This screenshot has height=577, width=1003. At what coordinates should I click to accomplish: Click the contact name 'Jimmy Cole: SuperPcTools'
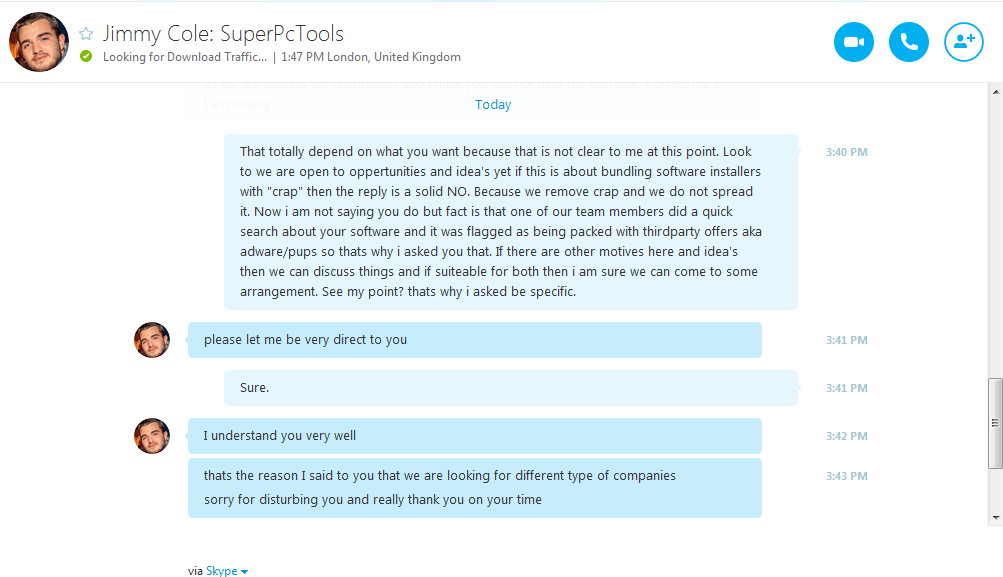[223, 34]
